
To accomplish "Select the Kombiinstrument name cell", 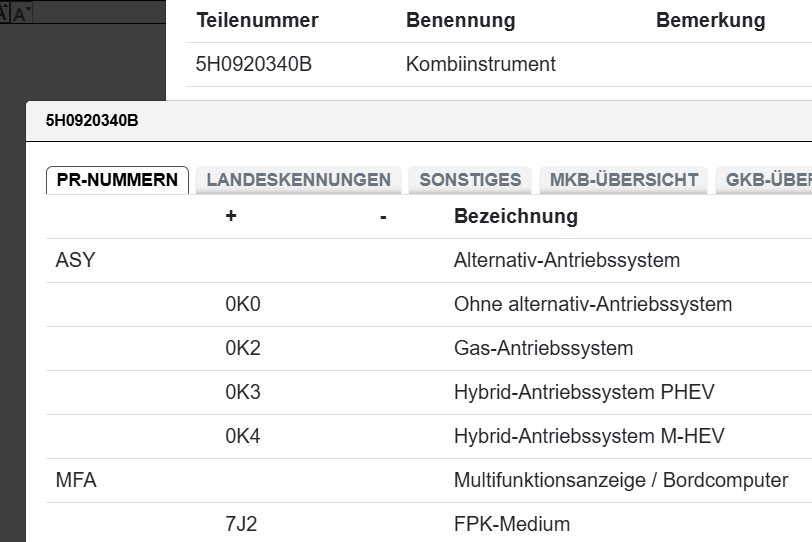I will click(x=480, y=64).
